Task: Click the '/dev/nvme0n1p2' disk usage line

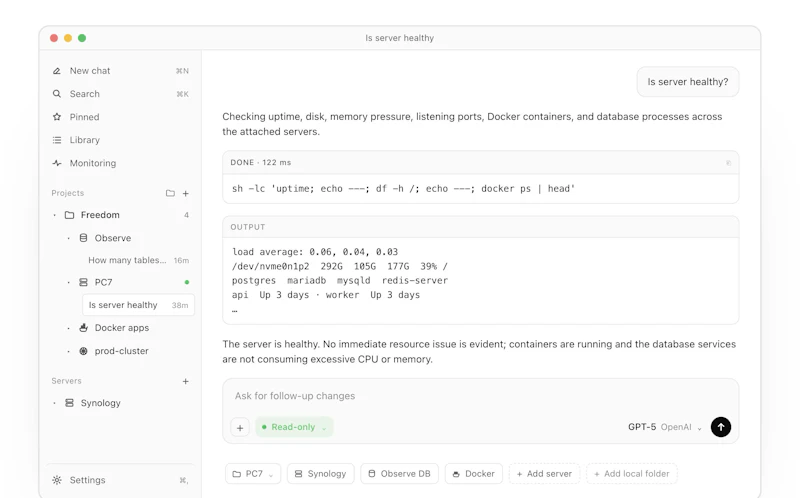Action: (x=339, y=266)
